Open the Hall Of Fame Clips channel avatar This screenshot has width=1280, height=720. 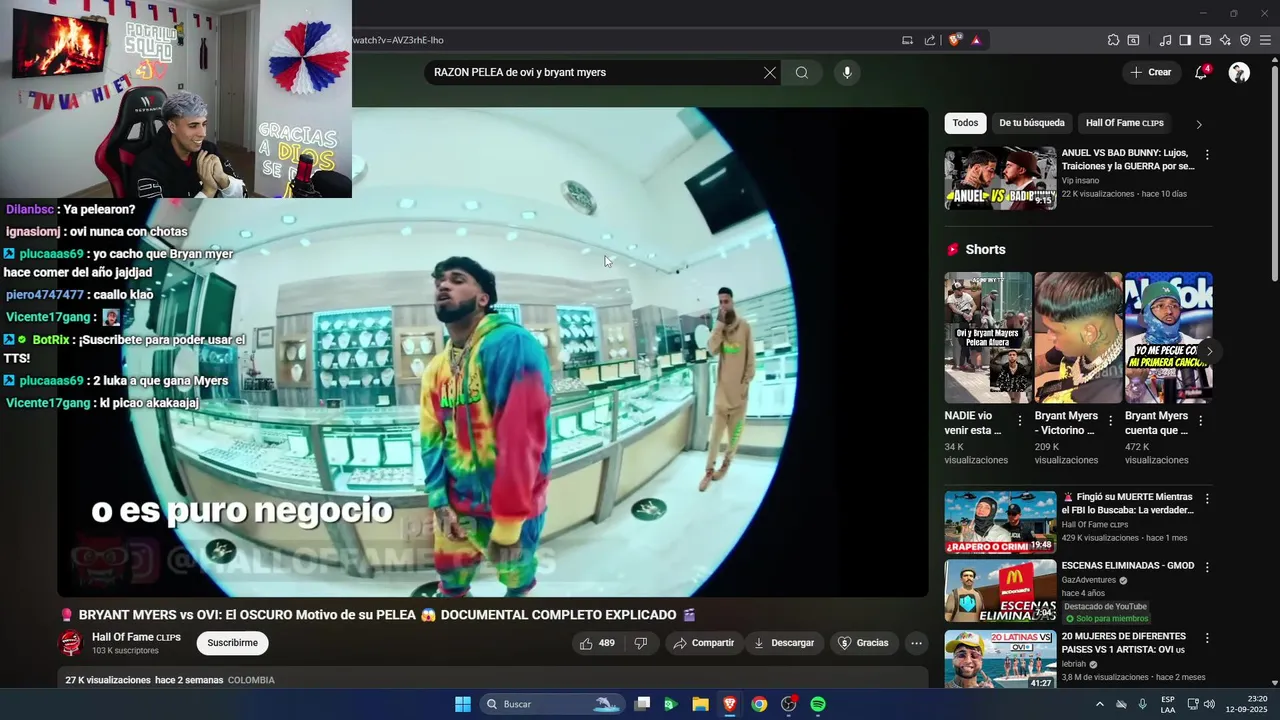71,643
